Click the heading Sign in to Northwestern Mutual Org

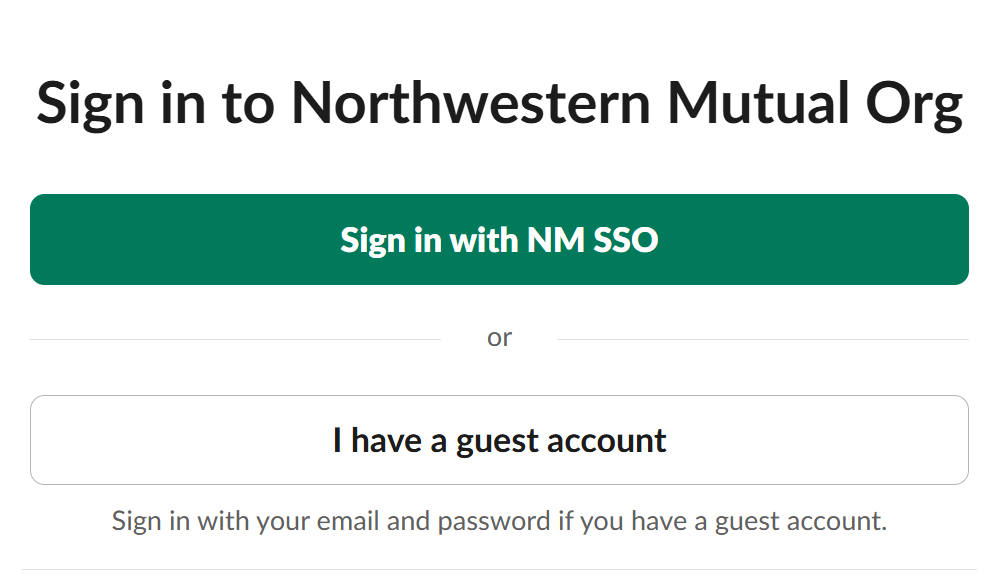(x=500, y=102)
